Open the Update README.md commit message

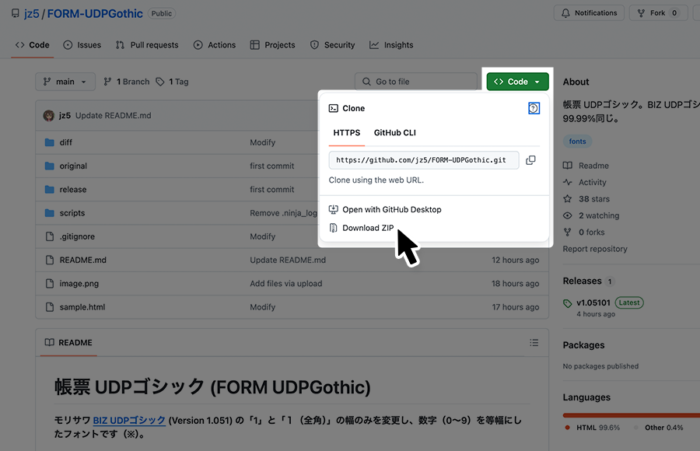[x=113, y=116]
